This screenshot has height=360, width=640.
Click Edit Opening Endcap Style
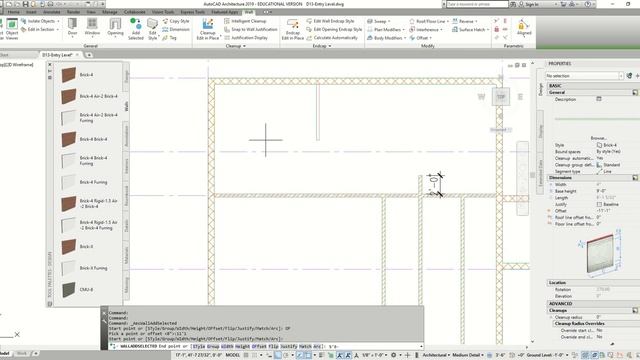pyautogui.click(x=334, y=29)
